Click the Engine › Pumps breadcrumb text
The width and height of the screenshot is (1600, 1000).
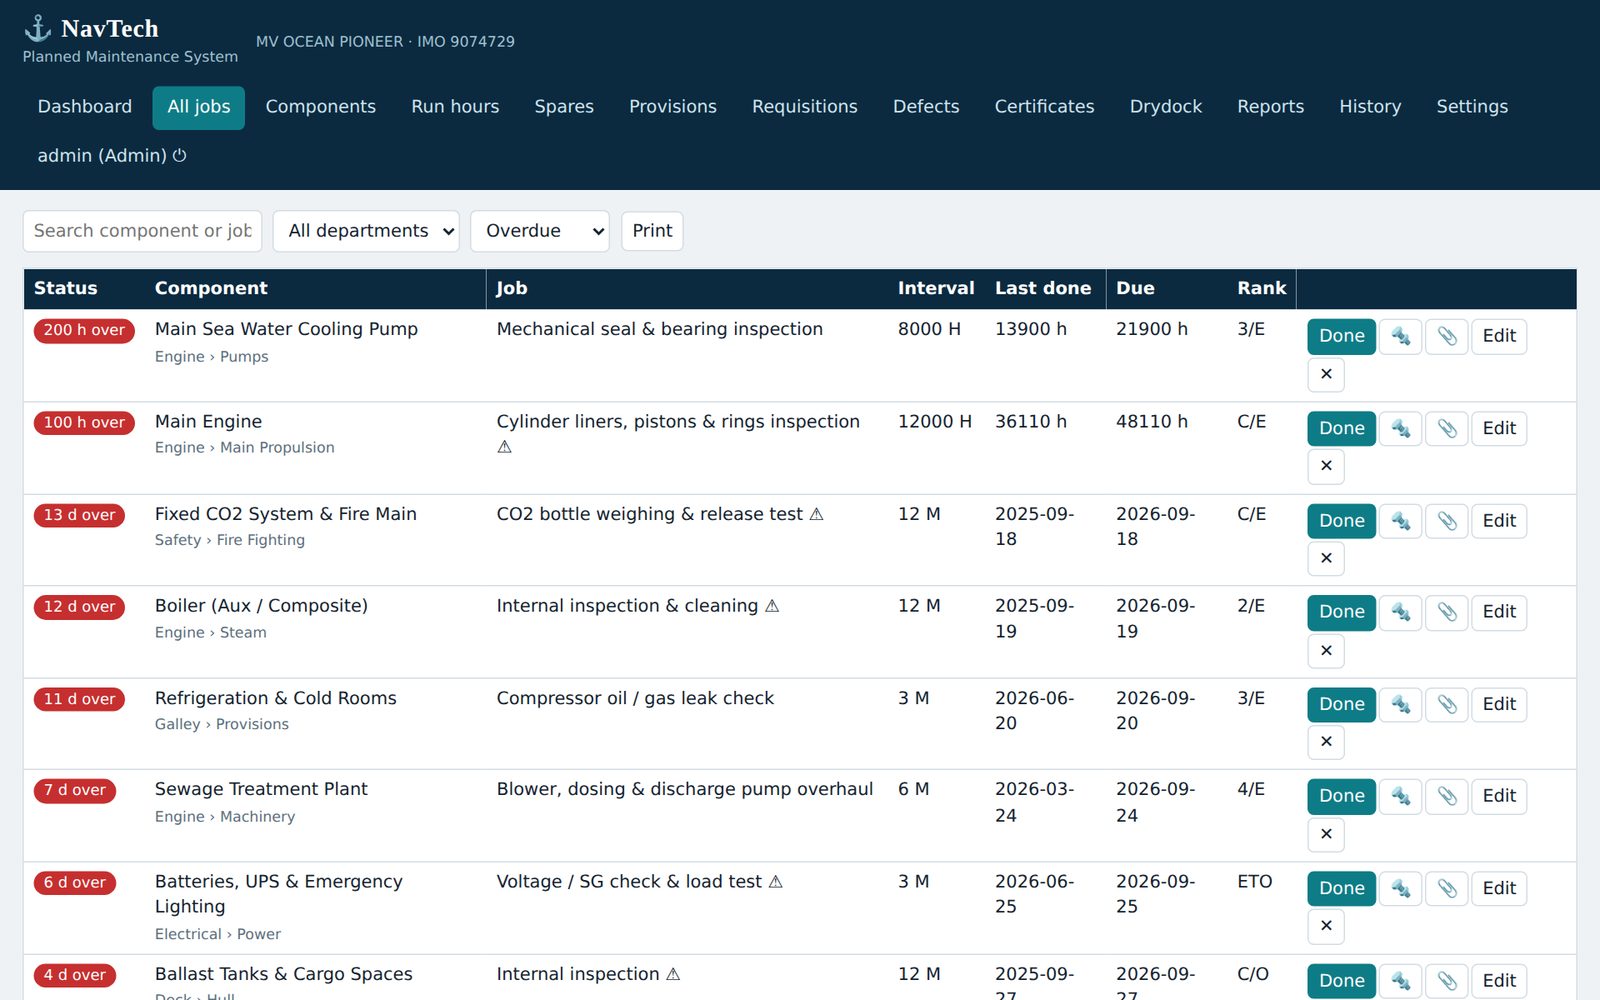[211, 357]
